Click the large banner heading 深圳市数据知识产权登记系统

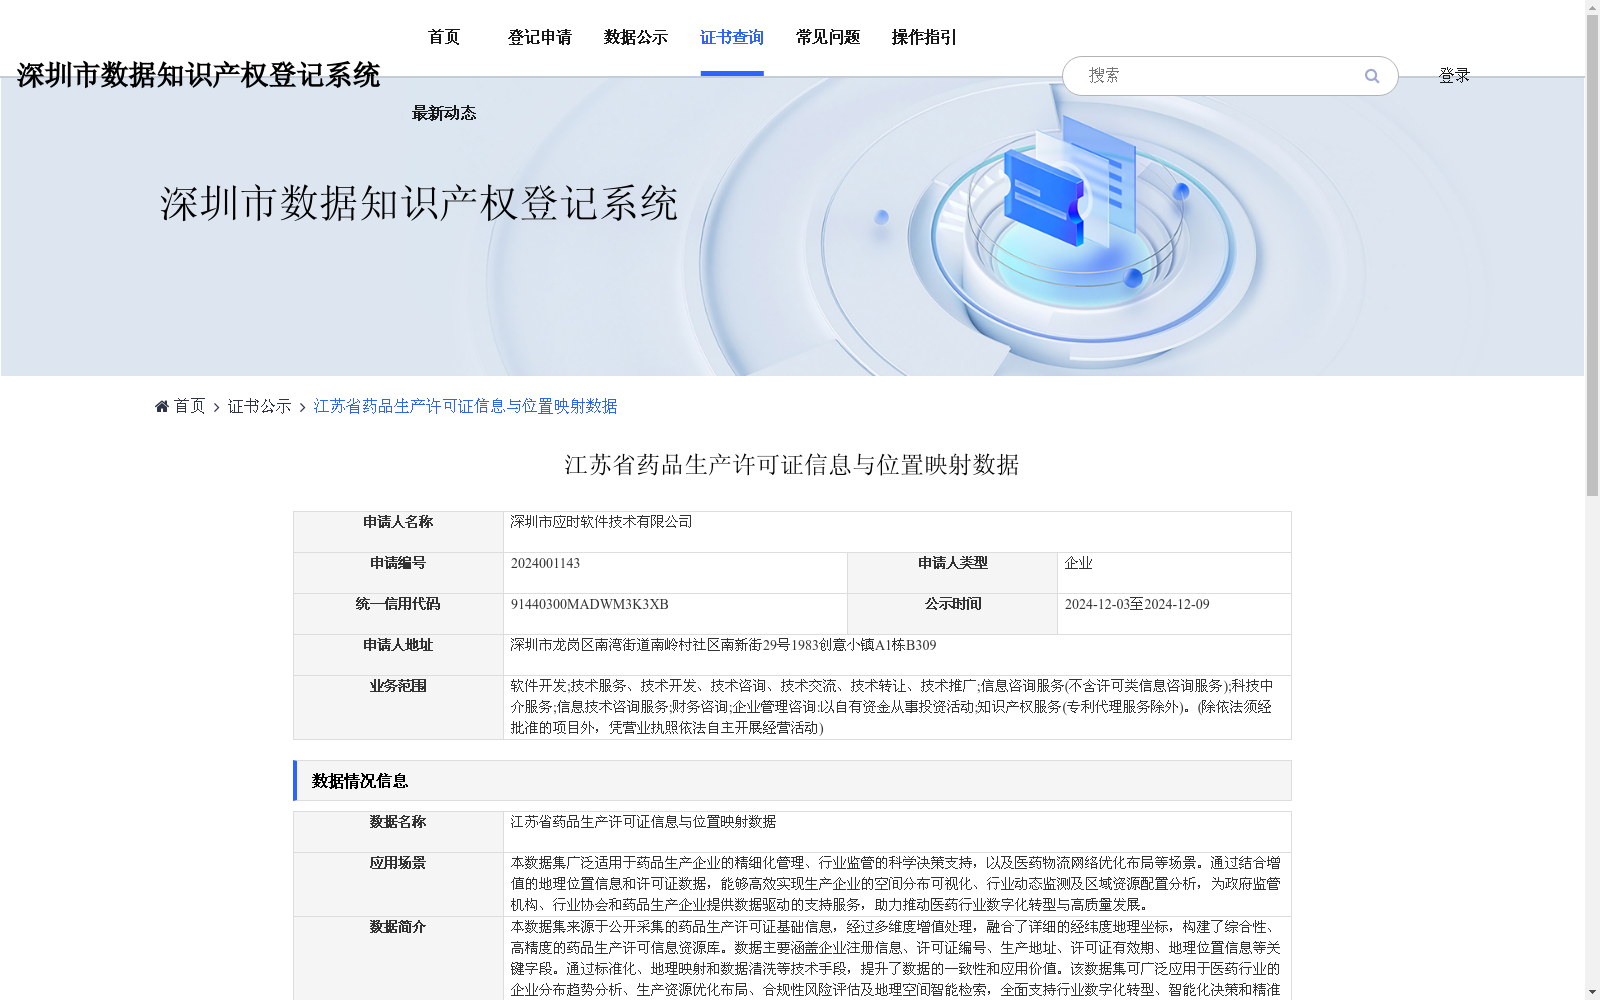point(419,203)
